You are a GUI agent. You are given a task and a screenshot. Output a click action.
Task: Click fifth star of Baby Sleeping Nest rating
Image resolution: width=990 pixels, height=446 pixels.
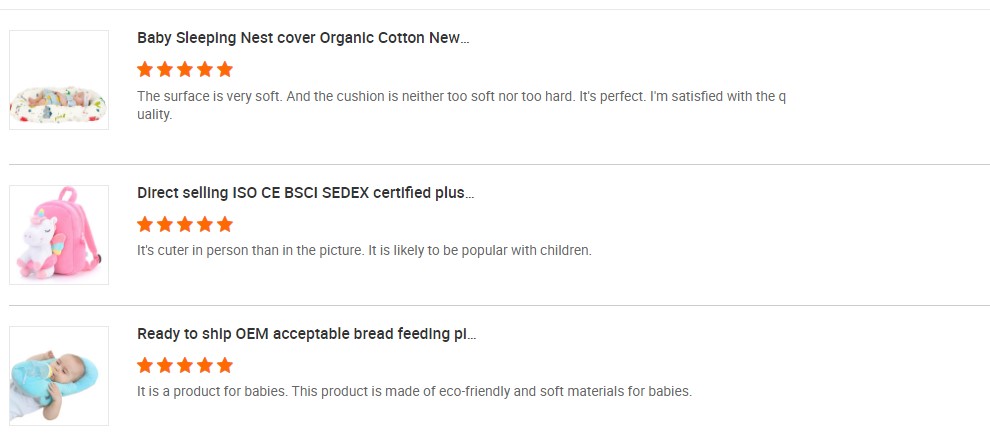click(225, 69)
